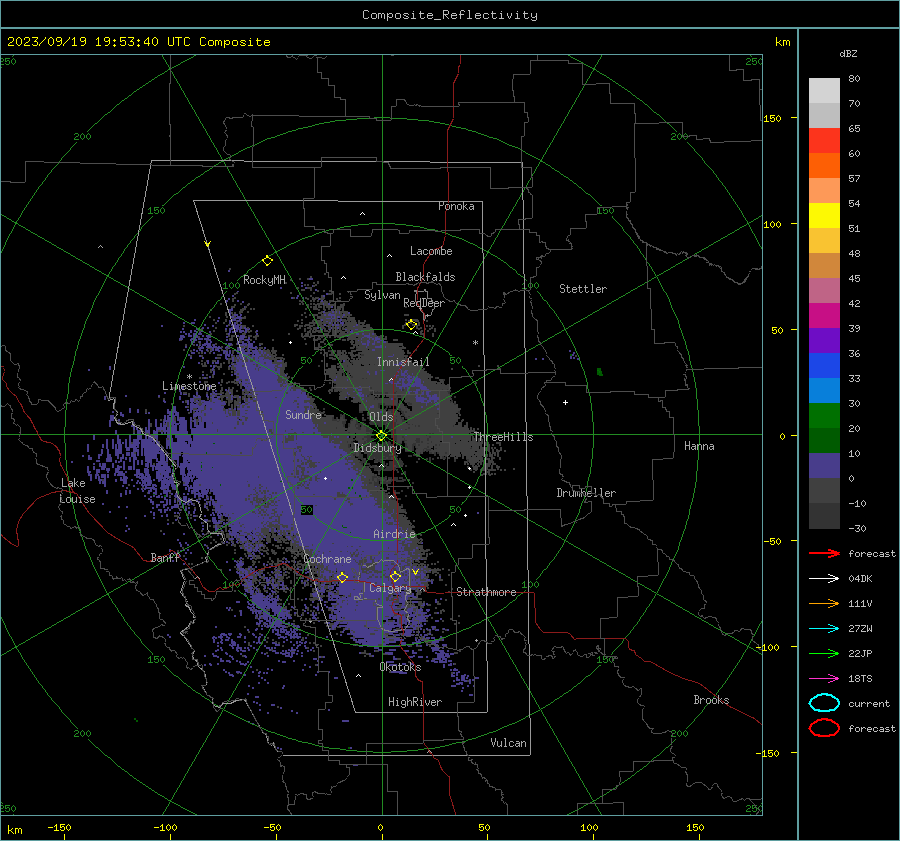This screenshot has width=900, height=841.
Task: Pick the bright yellow 54 dBZ swatch
Action: [x=824, y=215]
